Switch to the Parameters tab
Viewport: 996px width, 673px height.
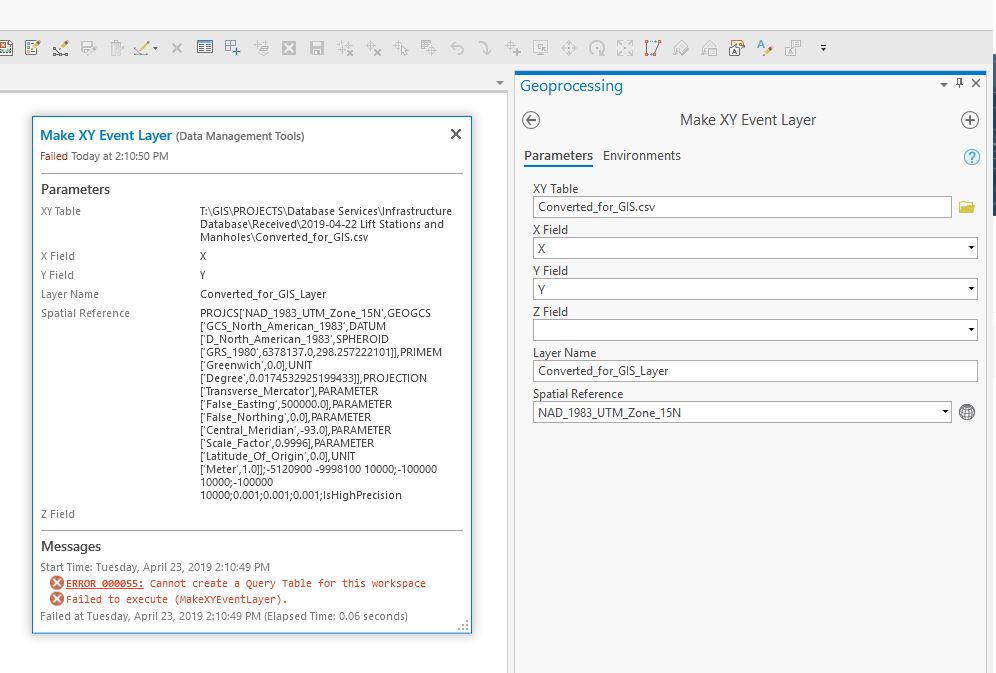click(558, 156)
